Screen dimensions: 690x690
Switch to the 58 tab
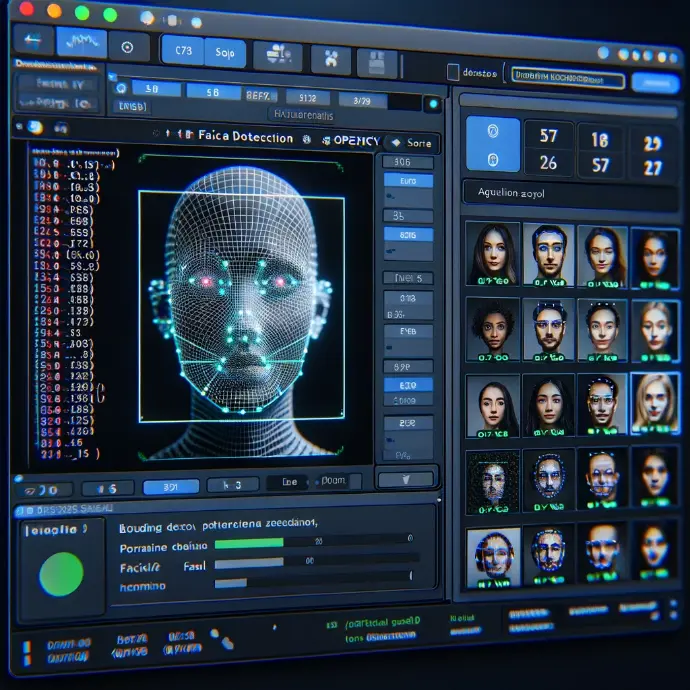point(156,88)
